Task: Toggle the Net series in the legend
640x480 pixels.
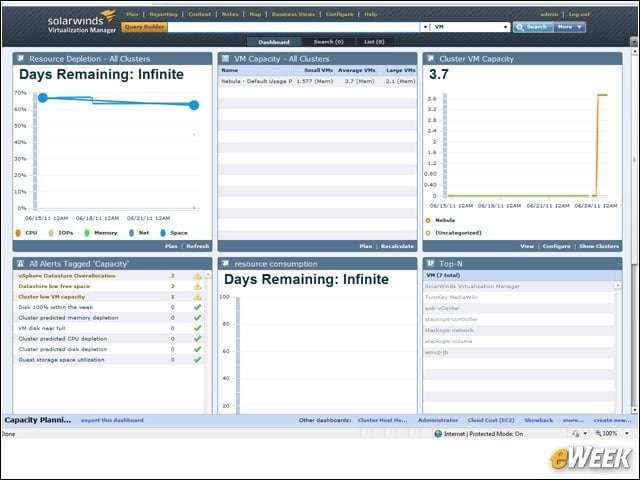Action: click(x=139, y=233)
